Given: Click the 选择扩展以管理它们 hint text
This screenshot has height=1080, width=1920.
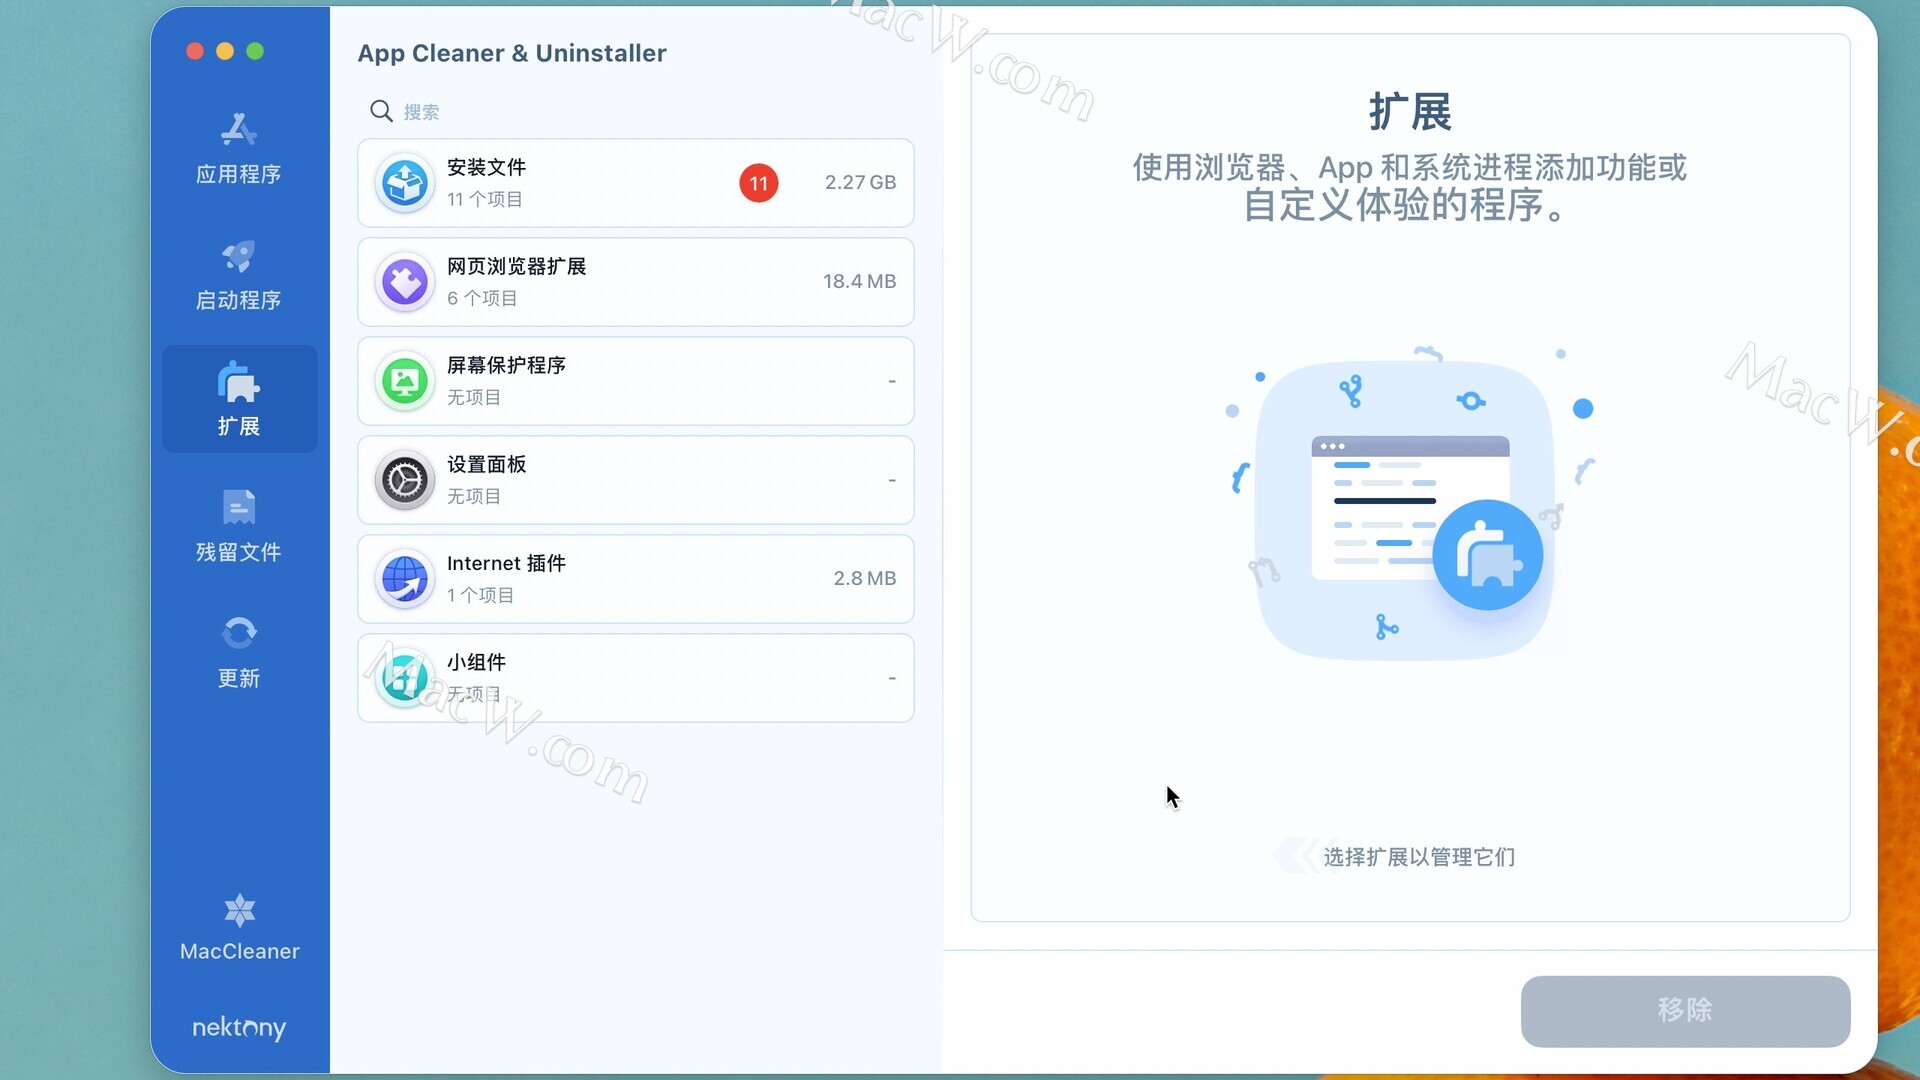Looking at the screenshot, I should point(1419,857).
